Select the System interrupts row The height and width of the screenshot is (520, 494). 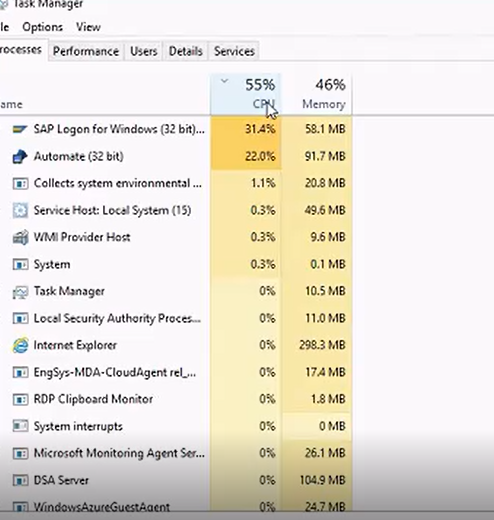click(x=176, y=426)
